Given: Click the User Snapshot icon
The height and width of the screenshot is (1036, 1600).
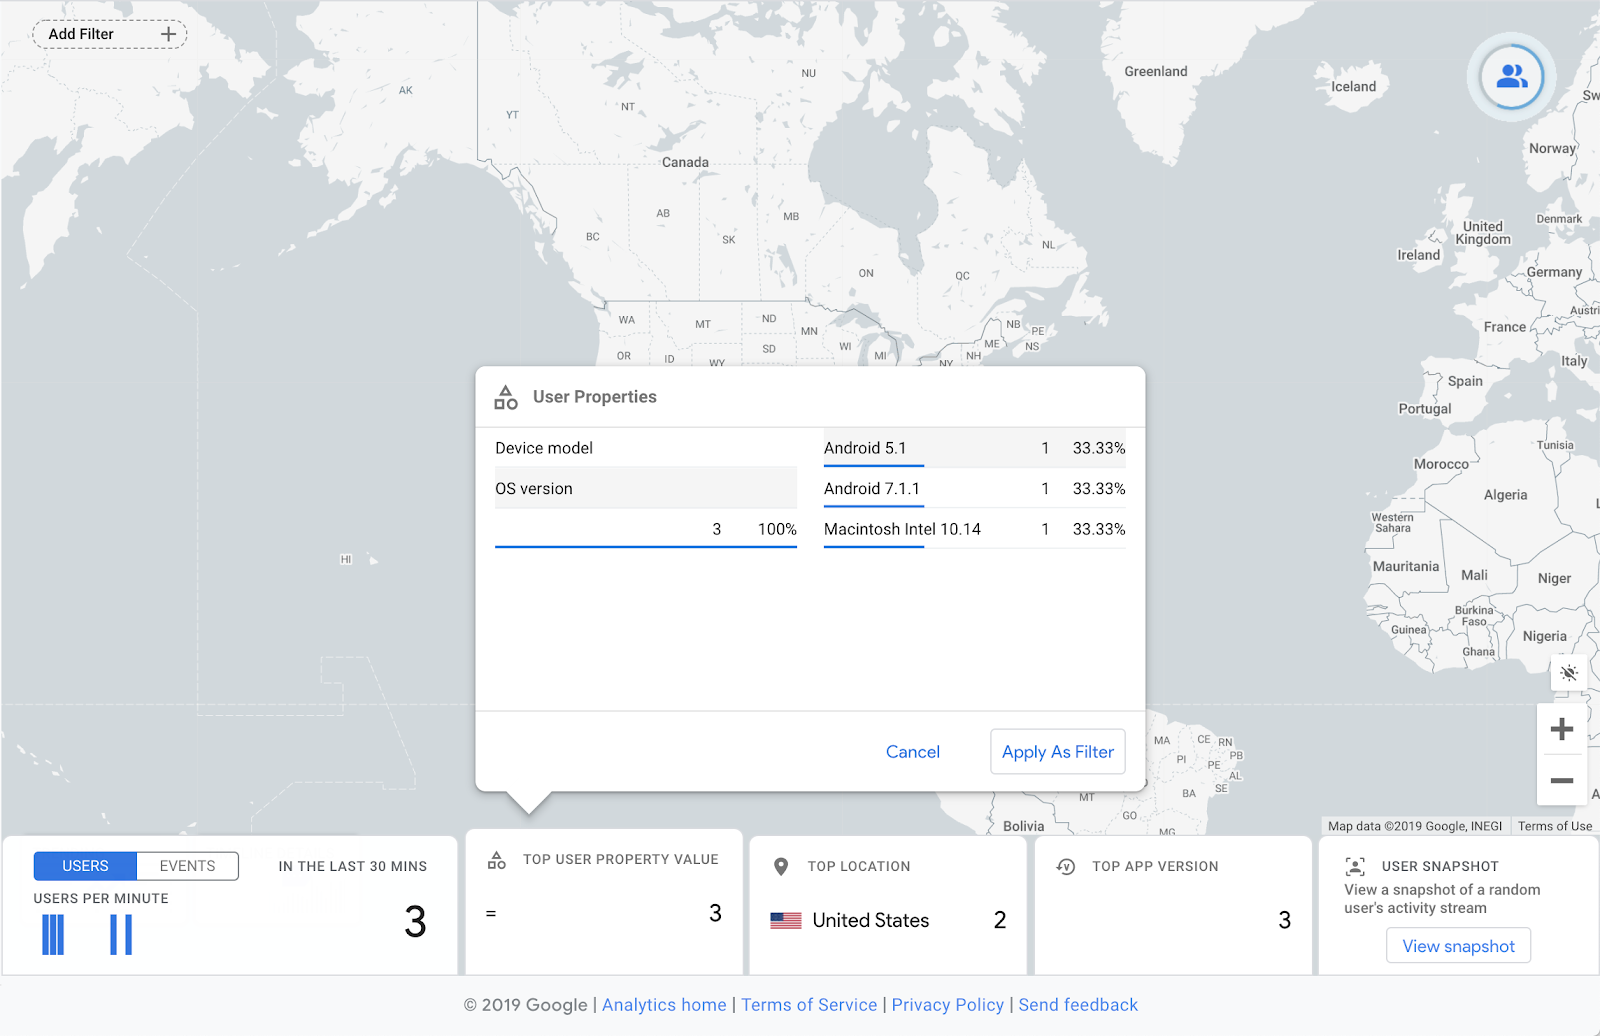Looking at the screenshot, I should [x=1355, y=866].
